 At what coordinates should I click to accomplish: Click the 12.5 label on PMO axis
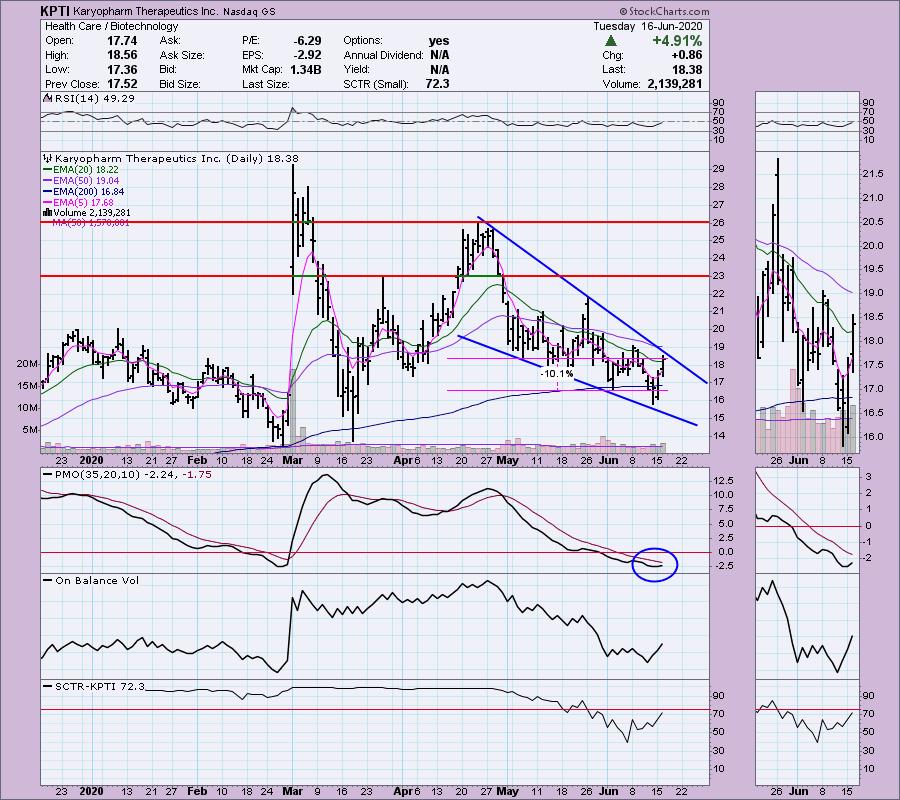[723, 480]
